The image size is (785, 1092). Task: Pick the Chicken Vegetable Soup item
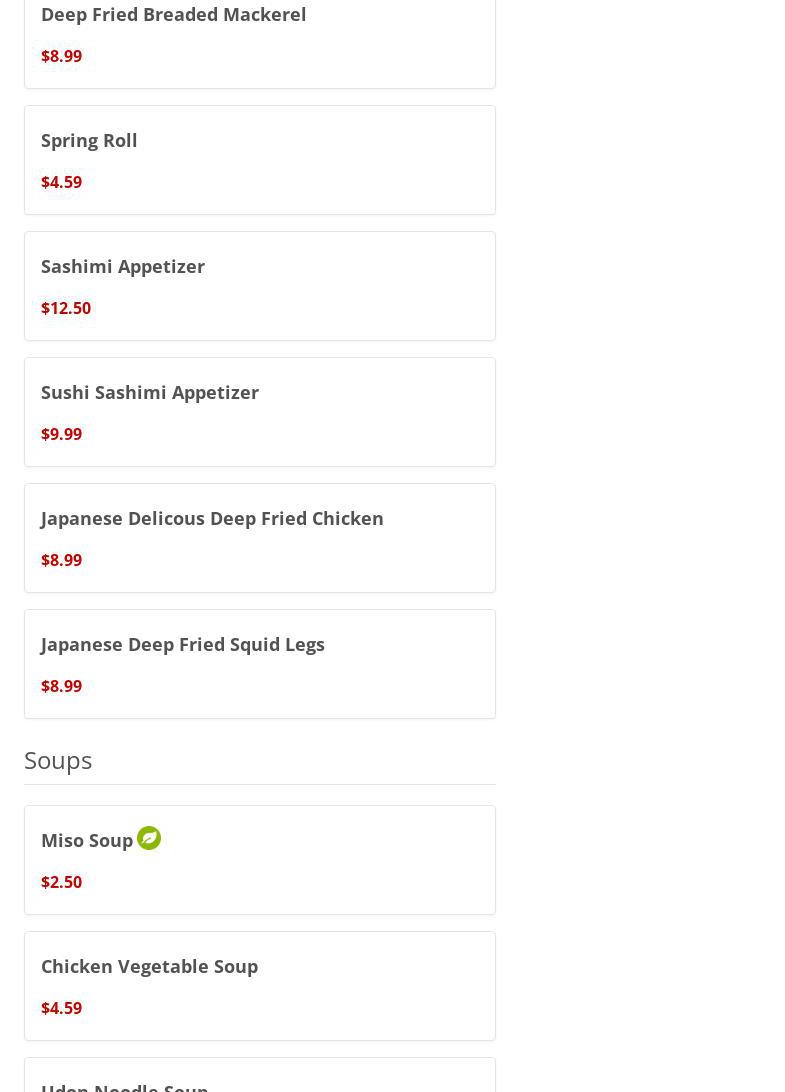150,967
